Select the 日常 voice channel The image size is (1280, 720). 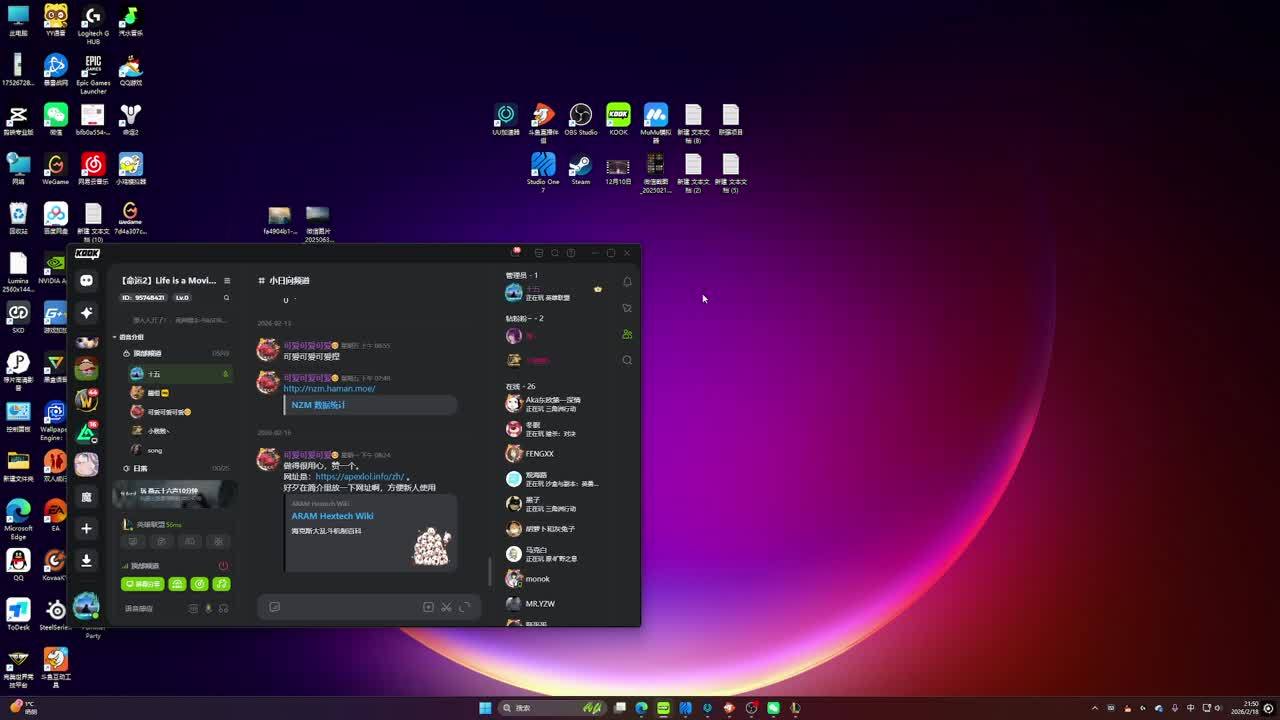pos(140,468)
